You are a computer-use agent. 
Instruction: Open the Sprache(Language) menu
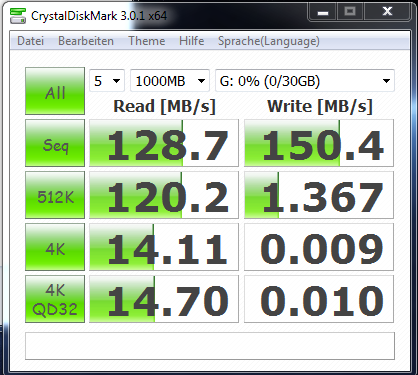269,41
